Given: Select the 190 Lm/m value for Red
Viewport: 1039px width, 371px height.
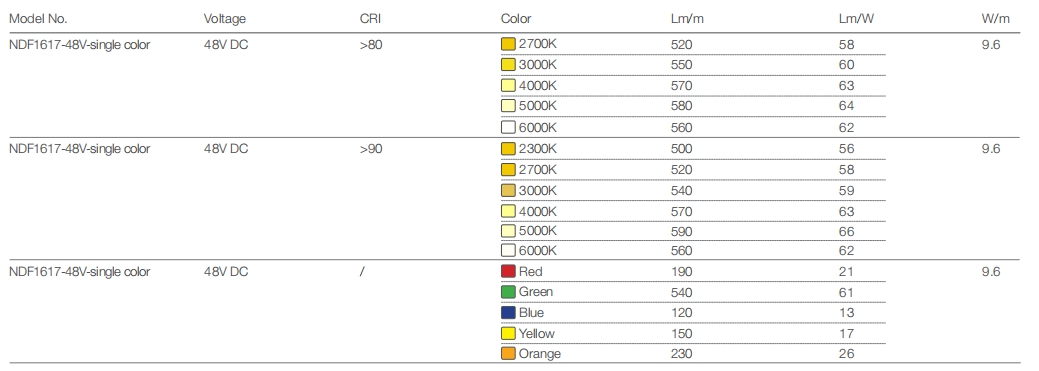Looking at the screenshot, I should (x=681, y=271).
